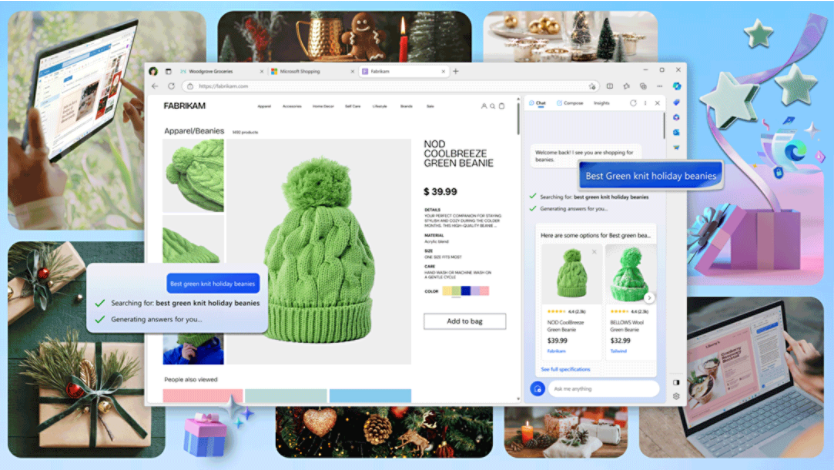The image size is (834, 470).
Task: Open the Accessories menu on Fabrikam
Action: [291, 106]
